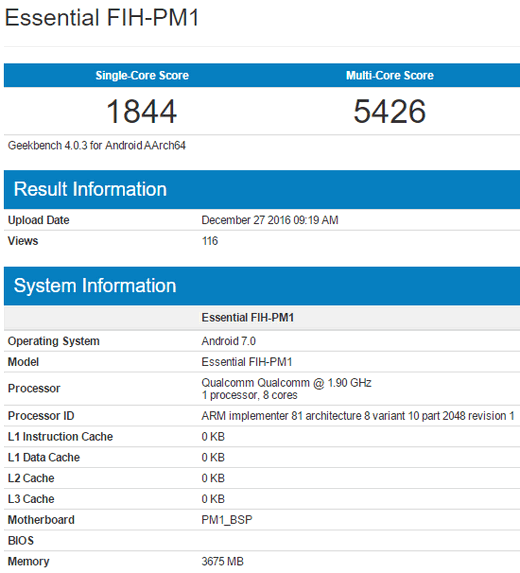Image resolution: width=520 pixels, height=573 pixels.
Task: Click the Upload Date label
Action: click(x=38, y=220)
